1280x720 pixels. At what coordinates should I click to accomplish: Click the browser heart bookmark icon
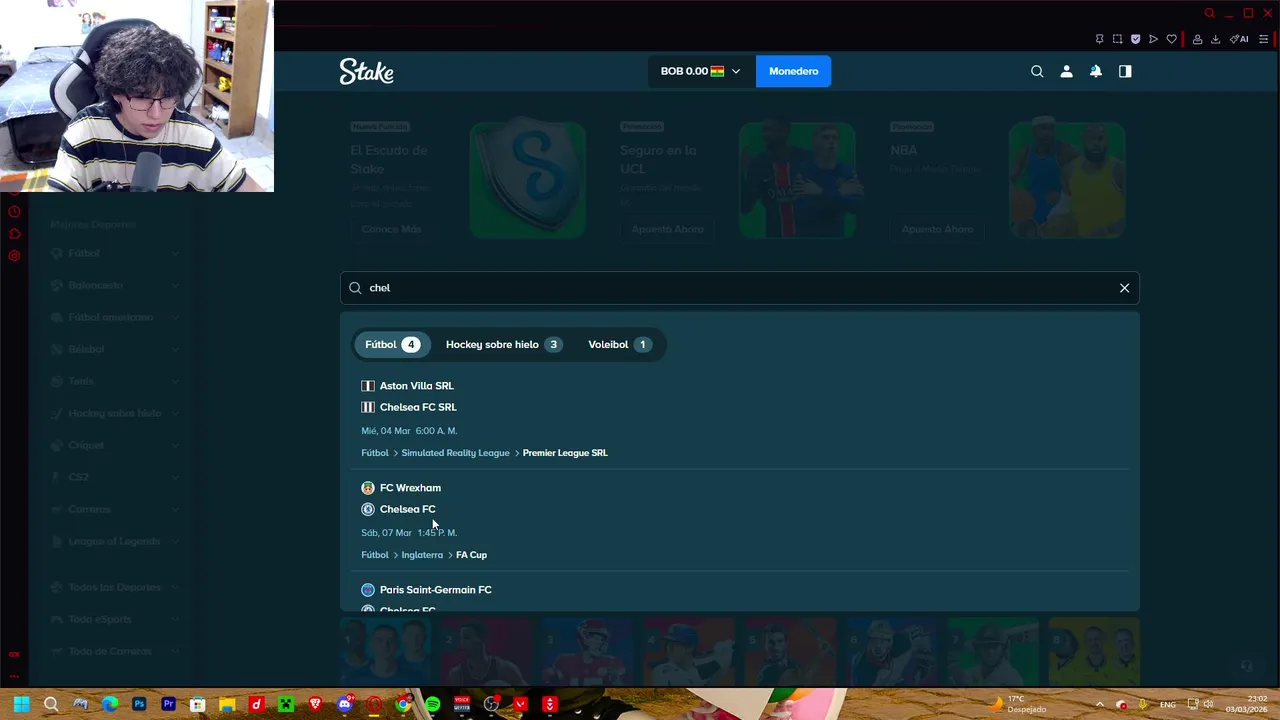pos(1171,39)
